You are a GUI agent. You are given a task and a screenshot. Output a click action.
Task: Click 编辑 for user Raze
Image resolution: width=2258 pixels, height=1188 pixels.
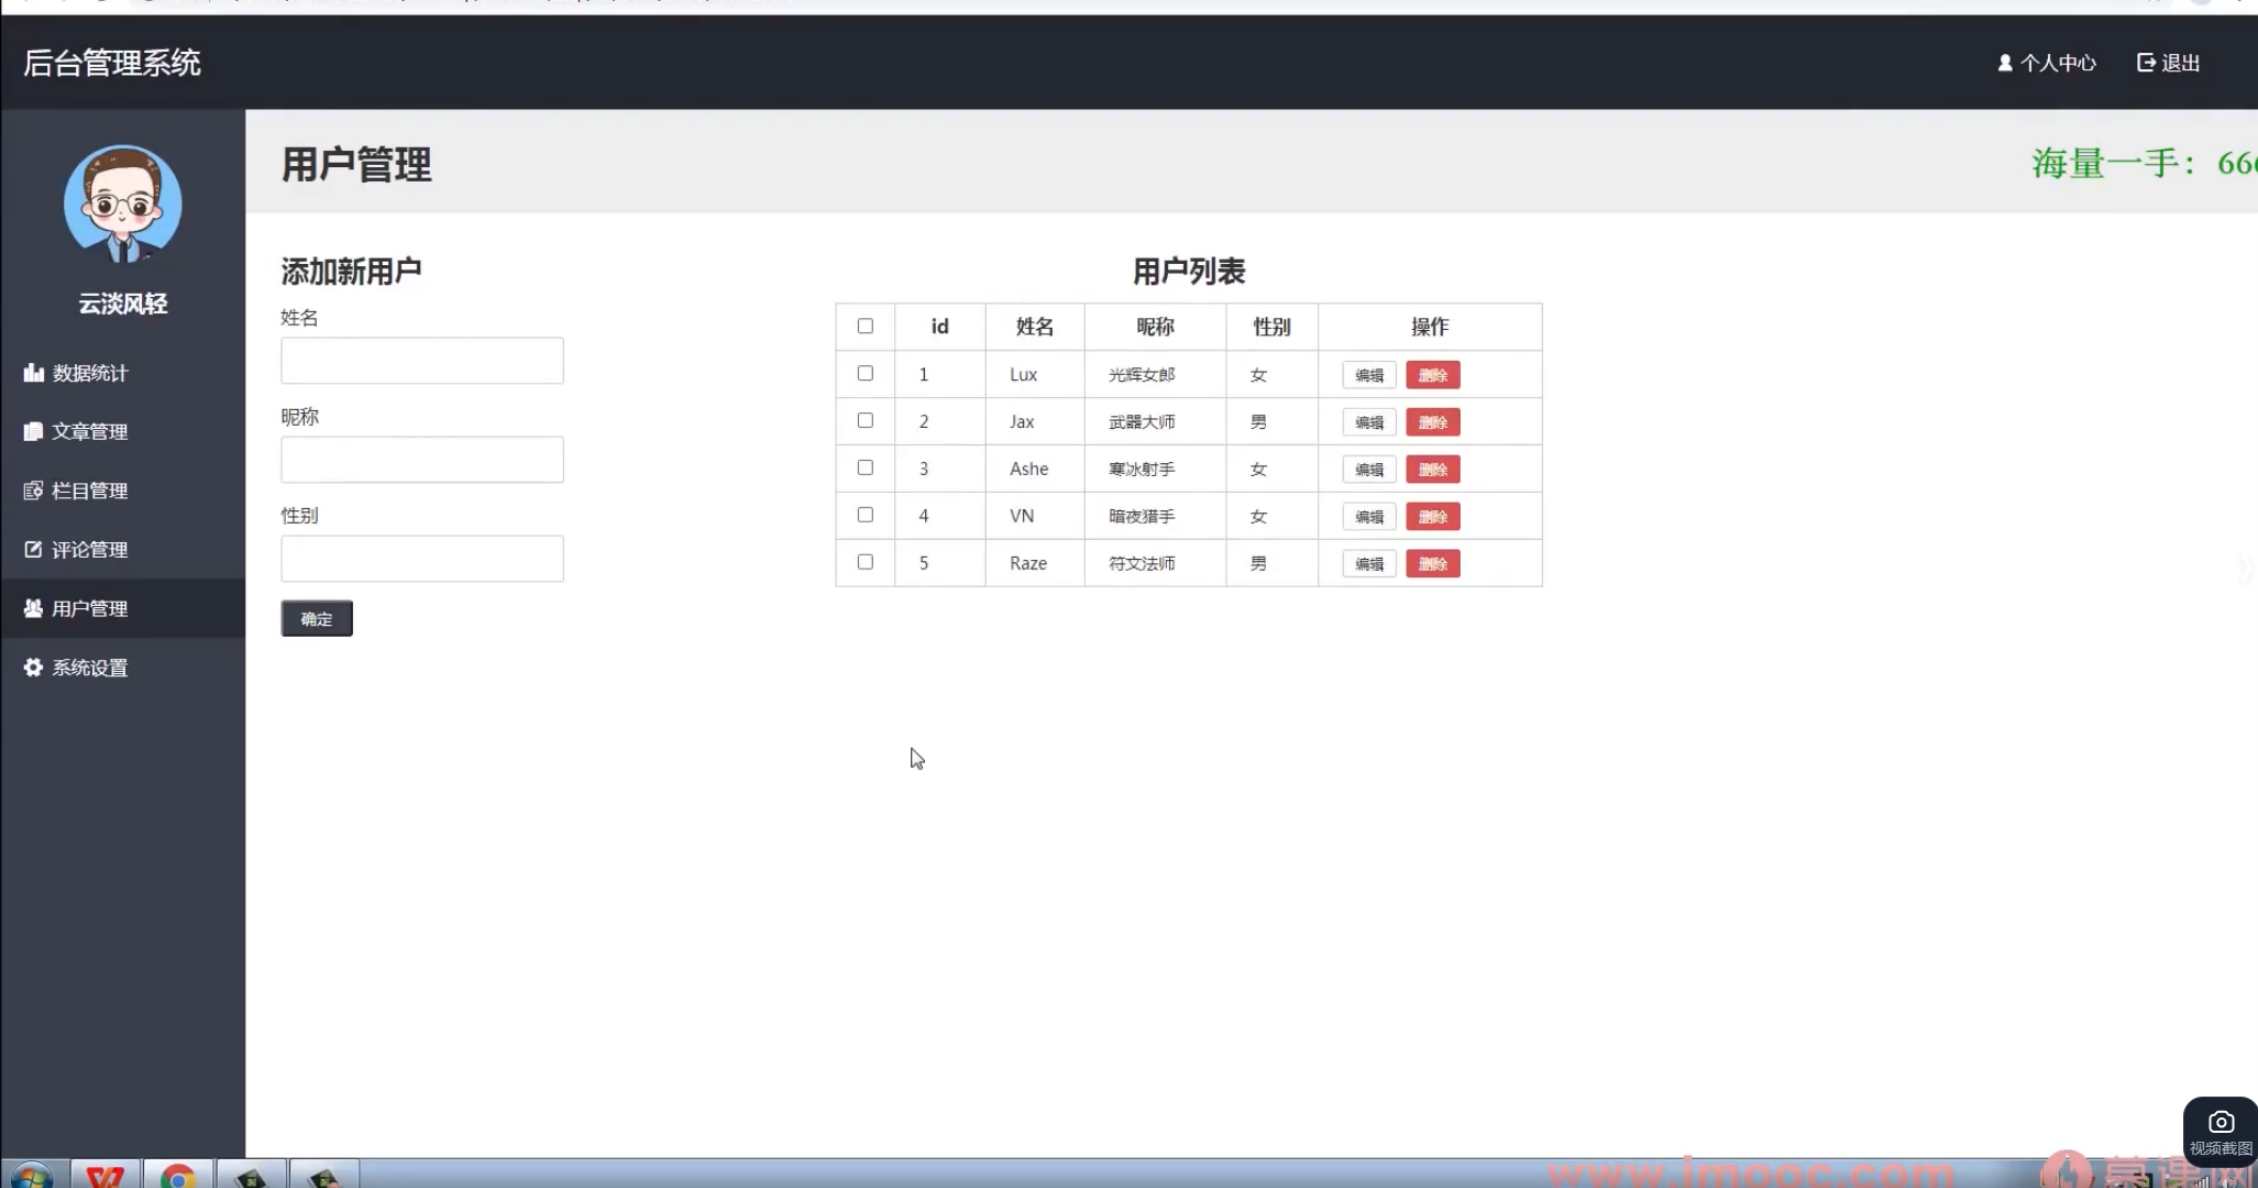click(1369, 563)
